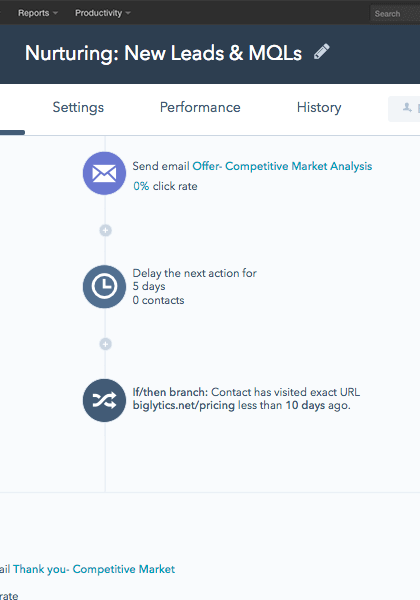The width and height of the screenshot is (420, 600).
Task: Switch to the Settings tab
Action: [x=78, y=108]
